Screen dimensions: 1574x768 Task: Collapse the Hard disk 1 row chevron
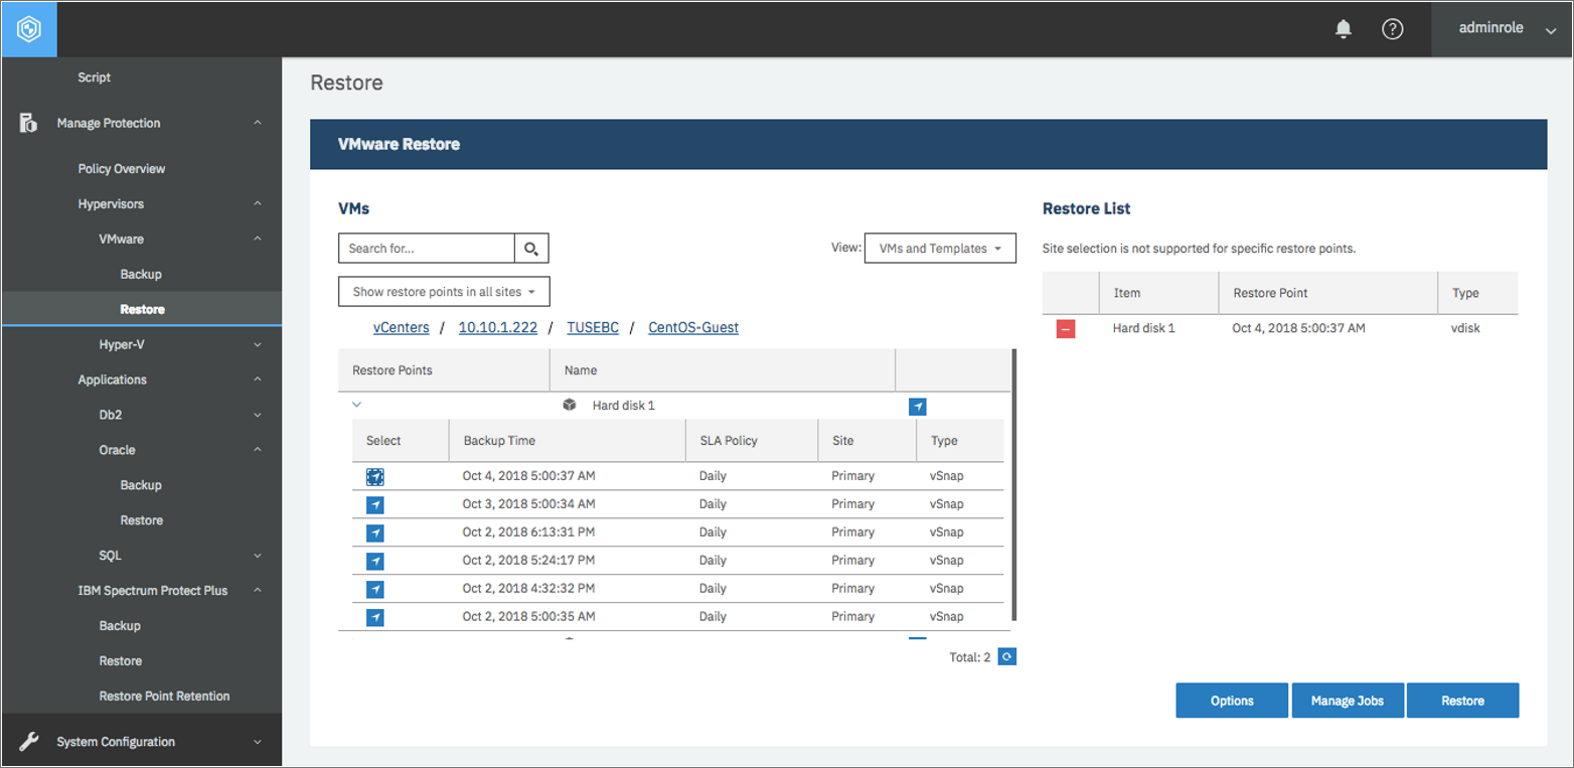(356, 405)
